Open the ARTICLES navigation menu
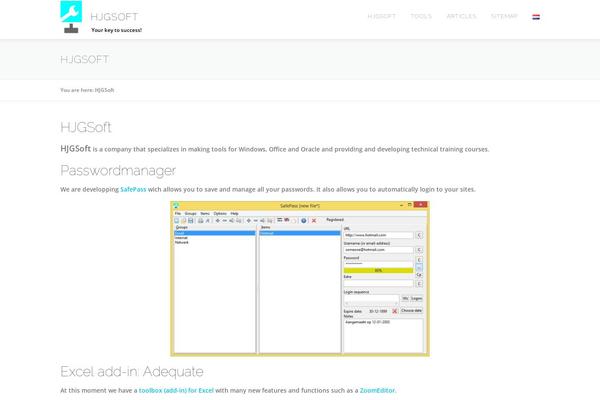Viewport: 600px width, 400px height. (x=461, y=16)
